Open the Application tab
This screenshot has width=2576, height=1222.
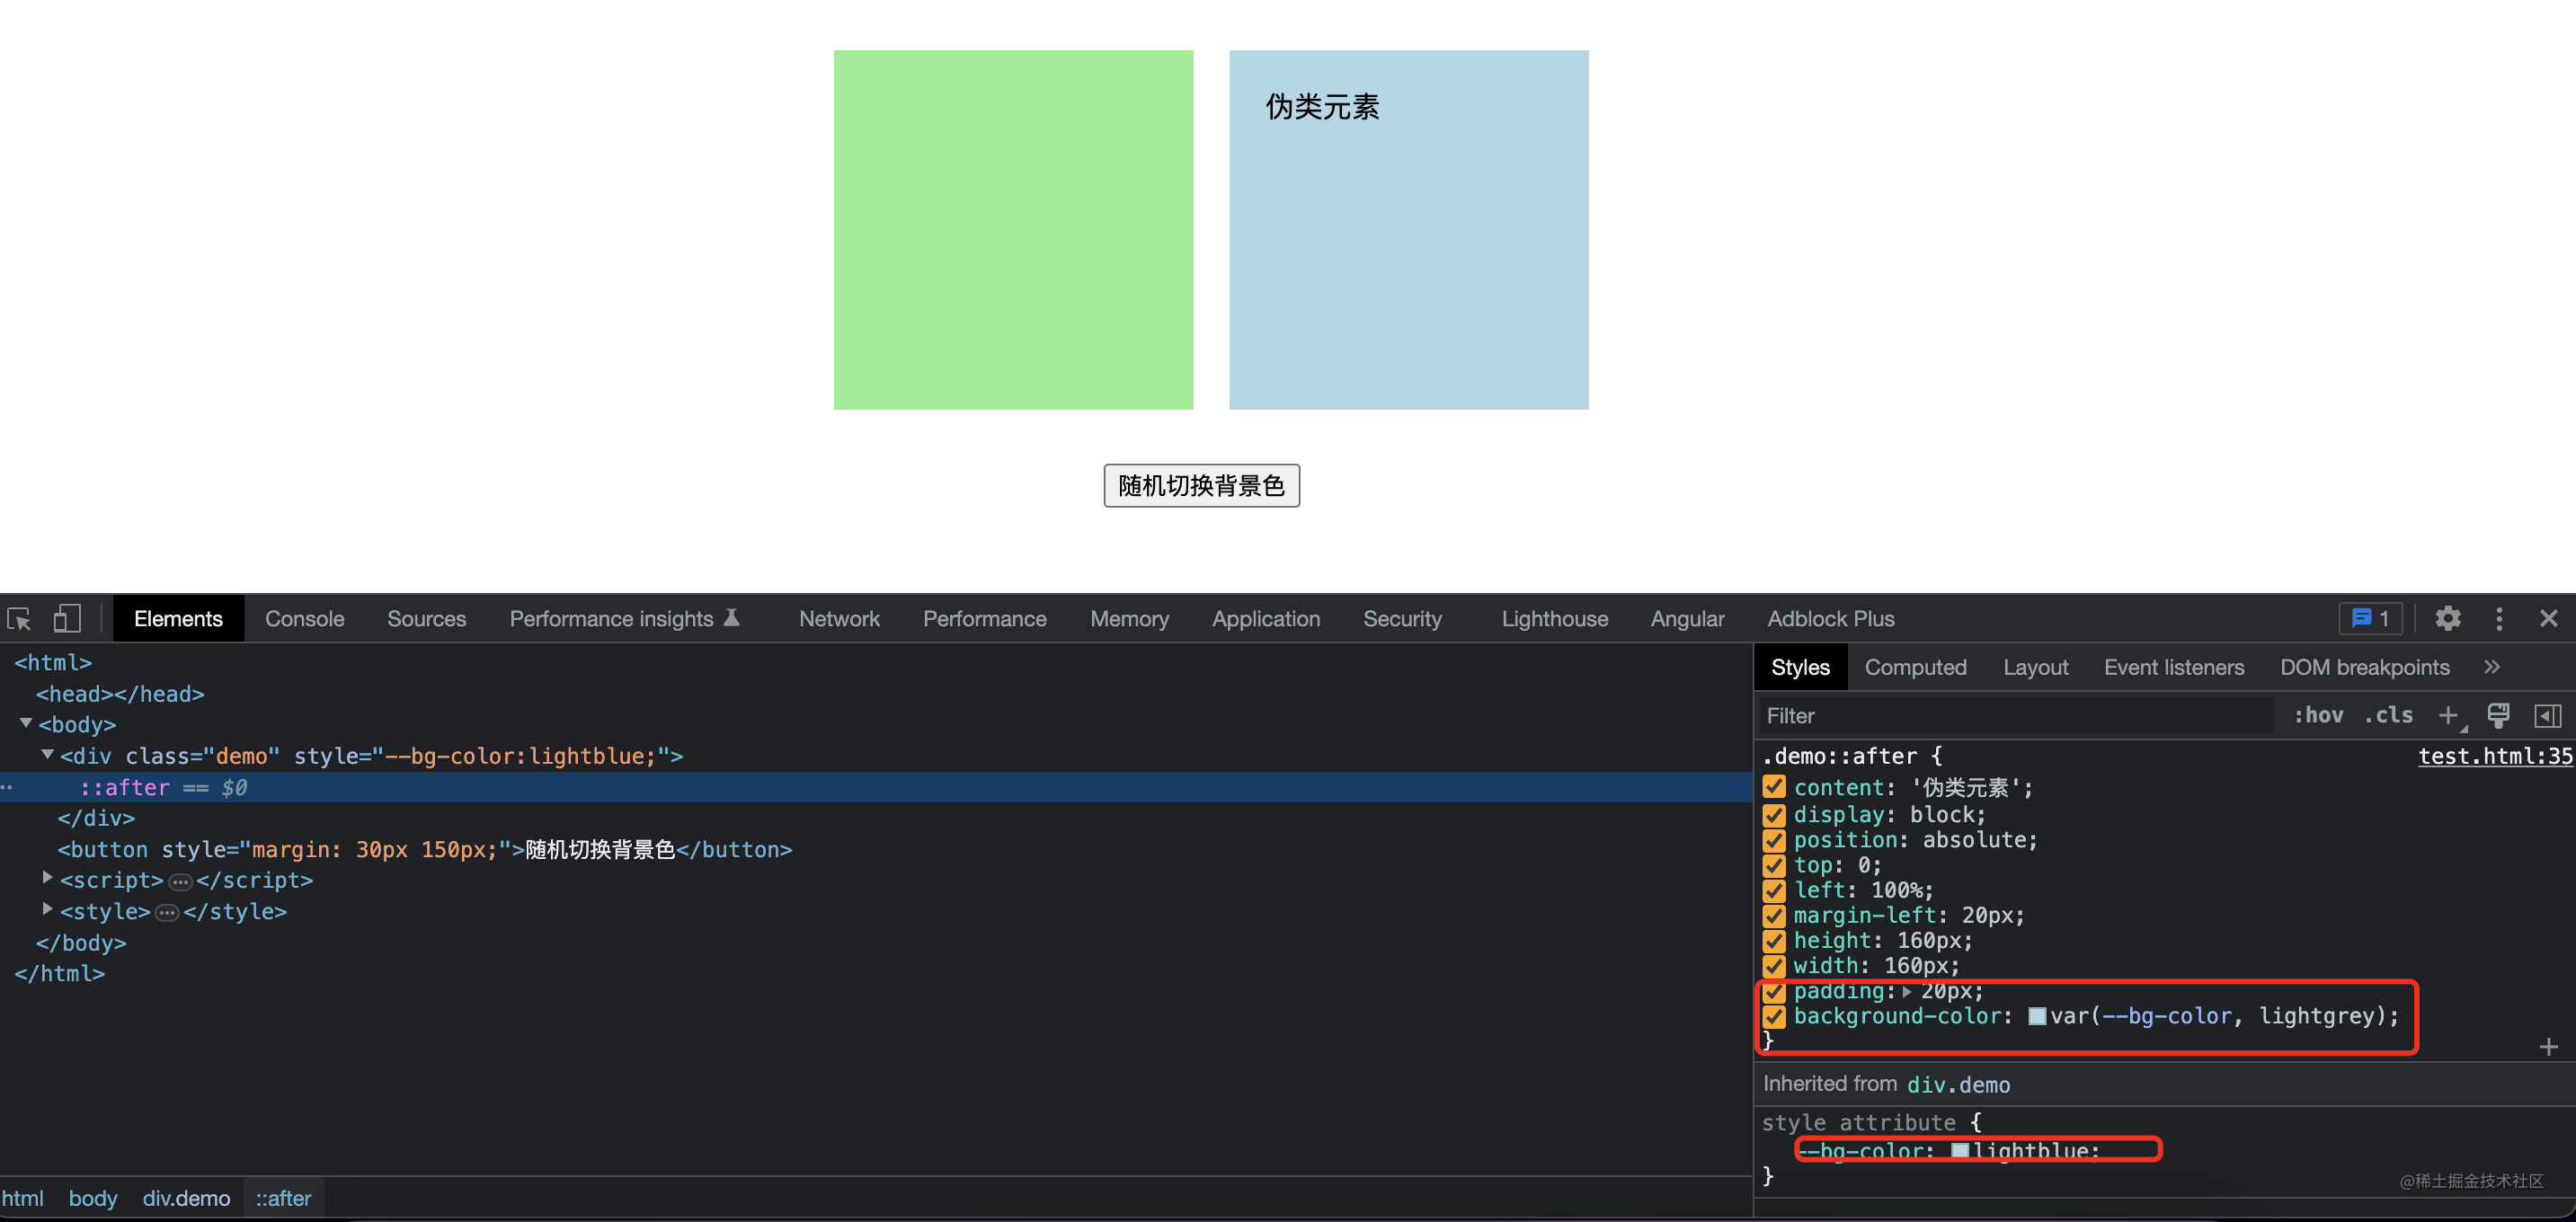(x=1266, y=619)
